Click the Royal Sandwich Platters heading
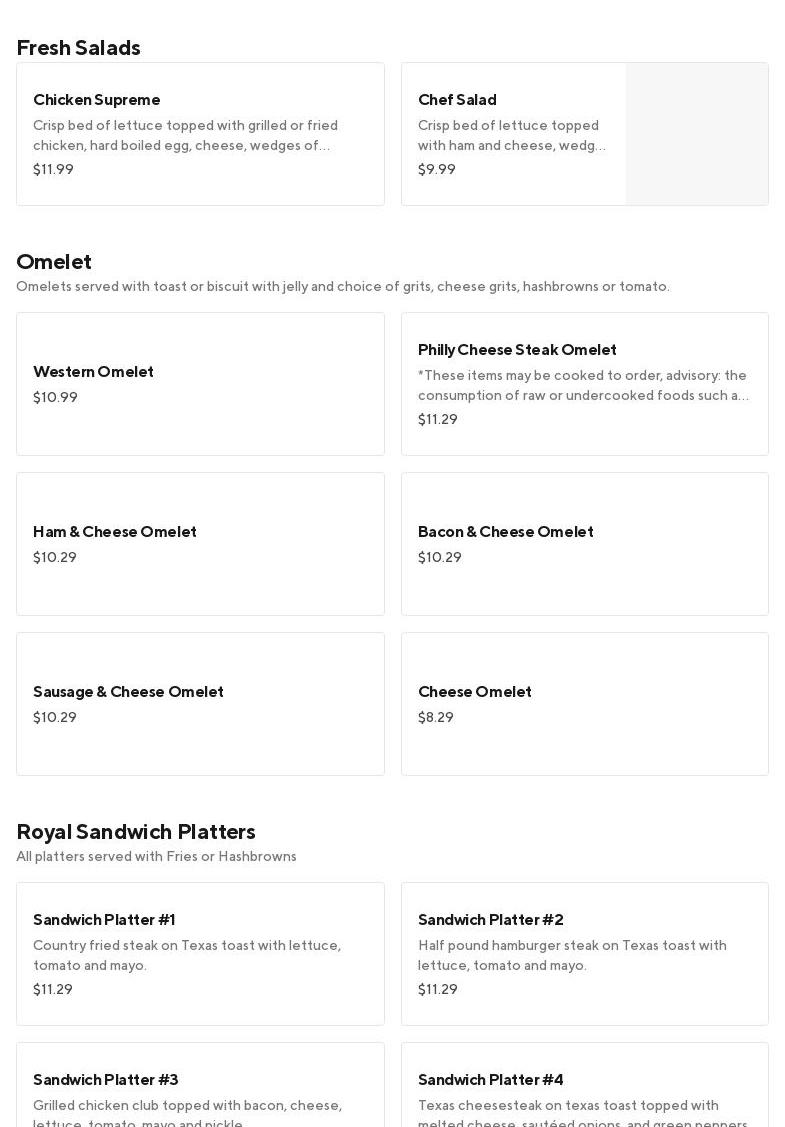Screen dimensions: 785x1127 [136, 832]
